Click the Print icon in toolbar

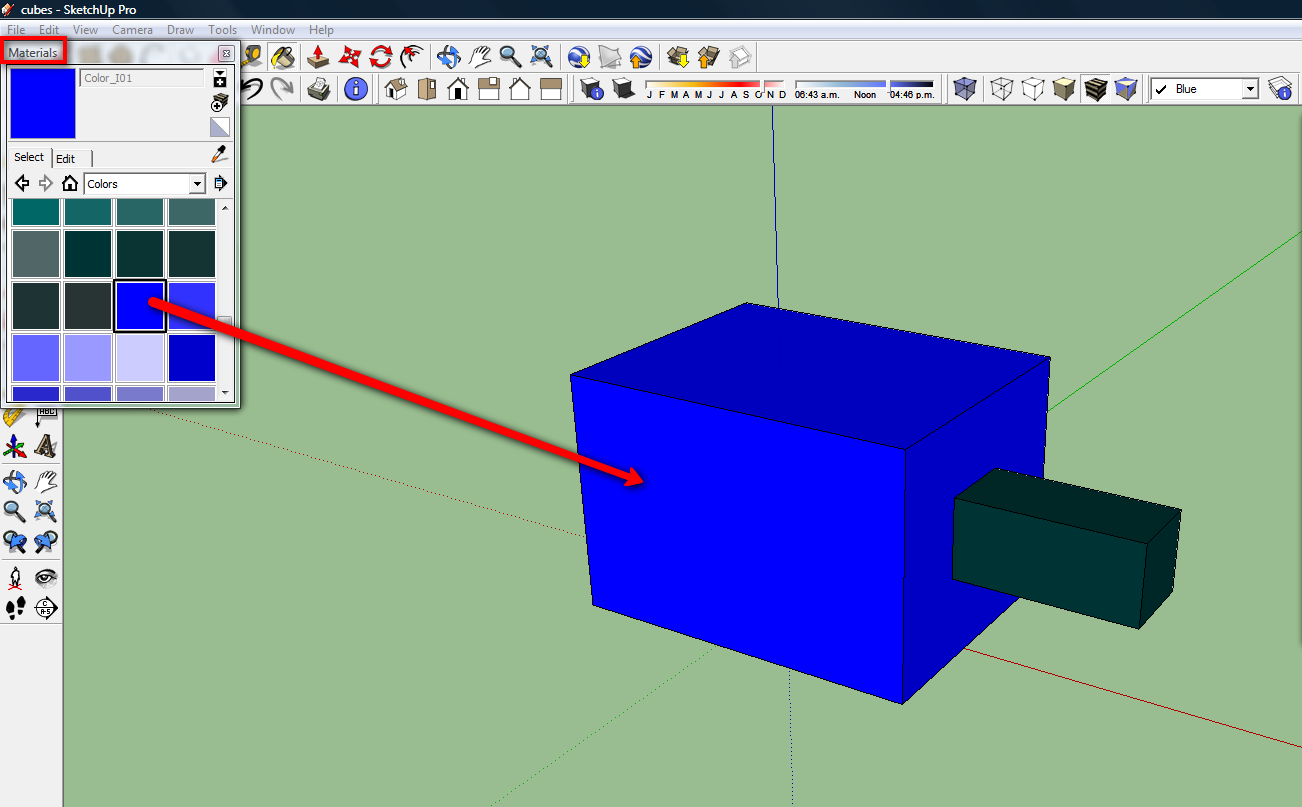pyautogui.click(x=319, y=89)
